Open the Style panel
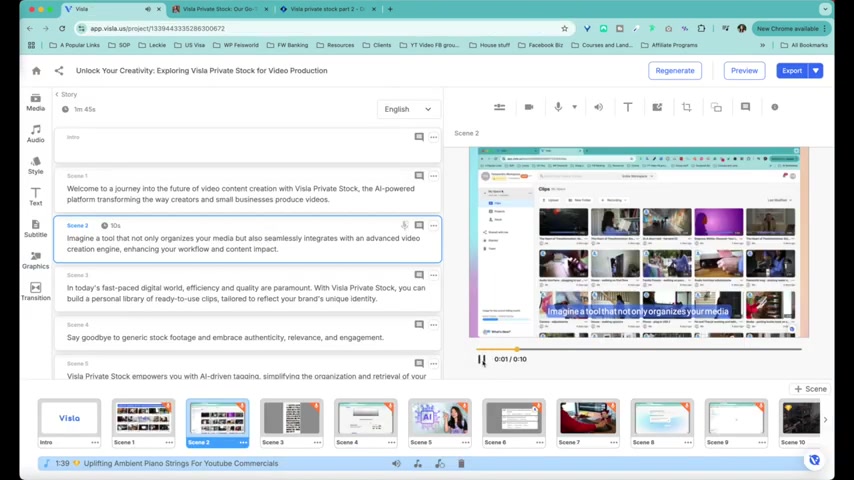The width and height of the screenshot is (854, 480). click(35, 166)
